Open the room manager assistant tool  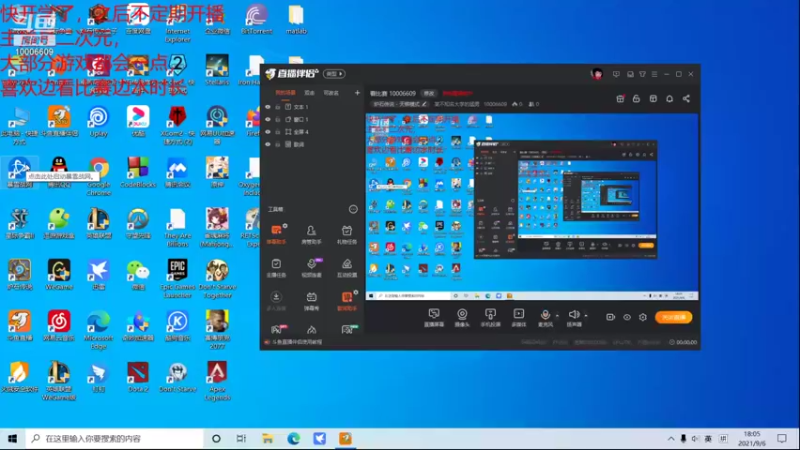(311, 235)
